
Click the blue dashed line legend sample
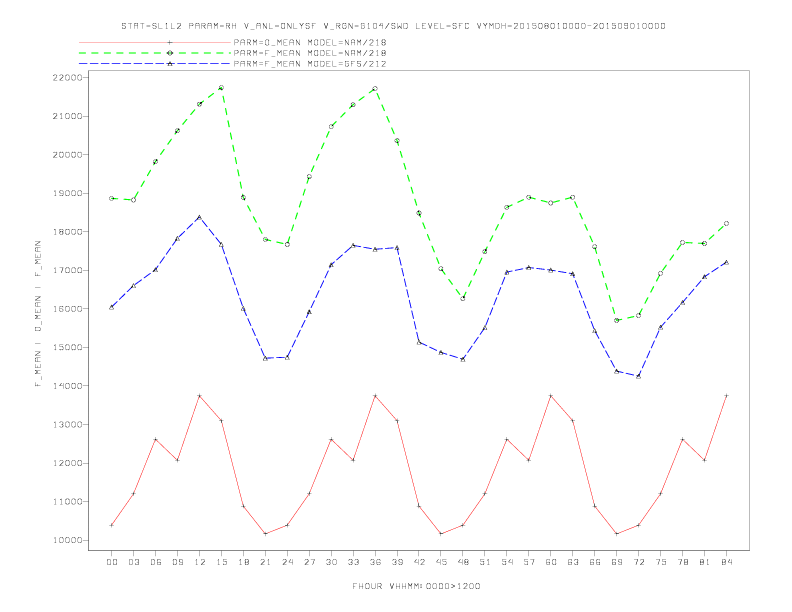coord(155,64)
